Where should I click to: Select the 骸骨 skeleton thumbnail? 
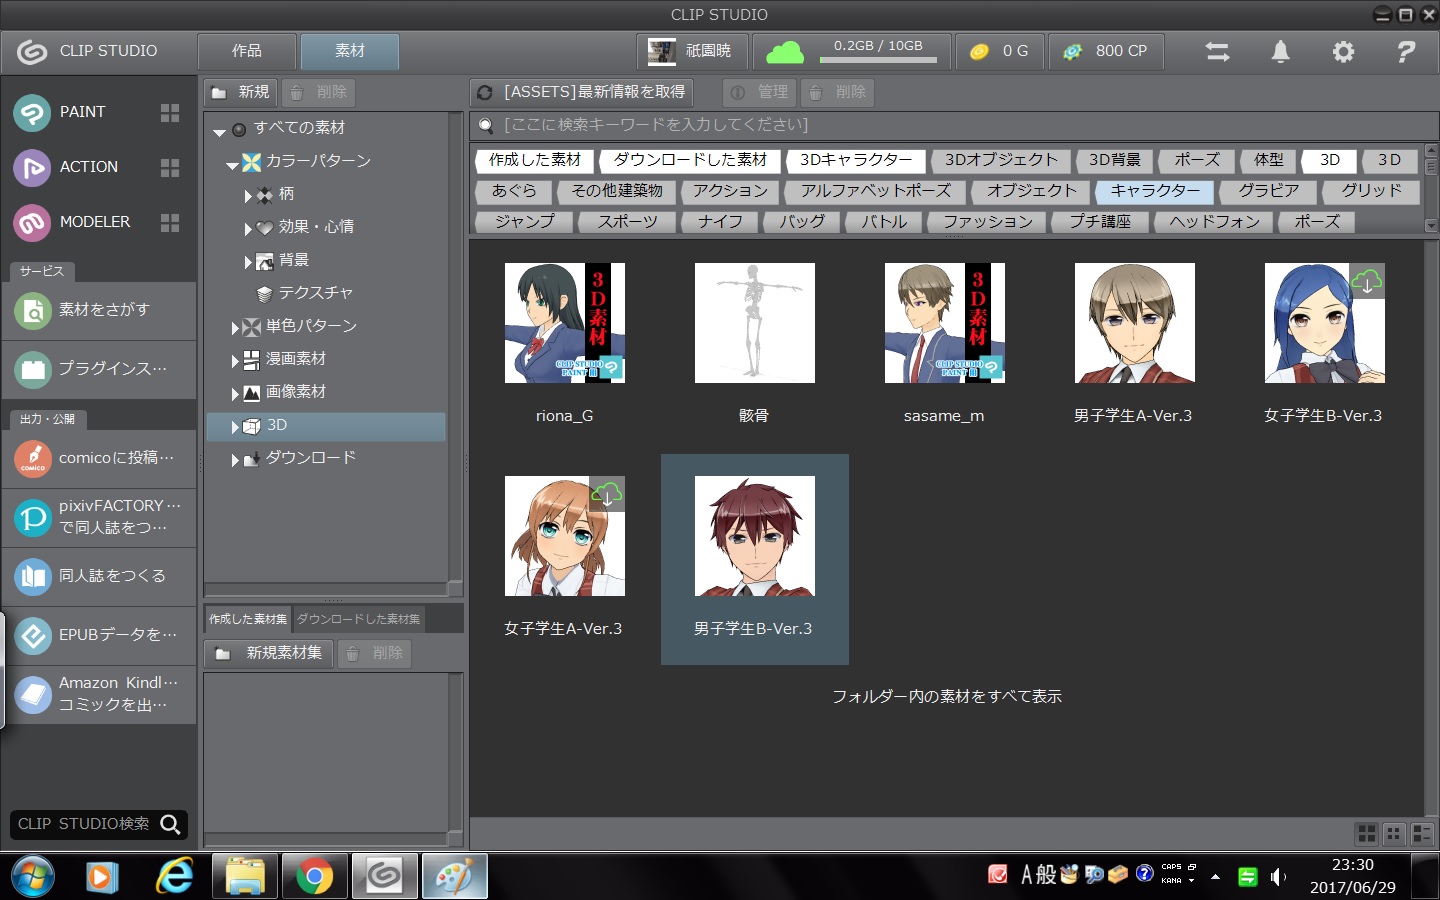[755, 323]
